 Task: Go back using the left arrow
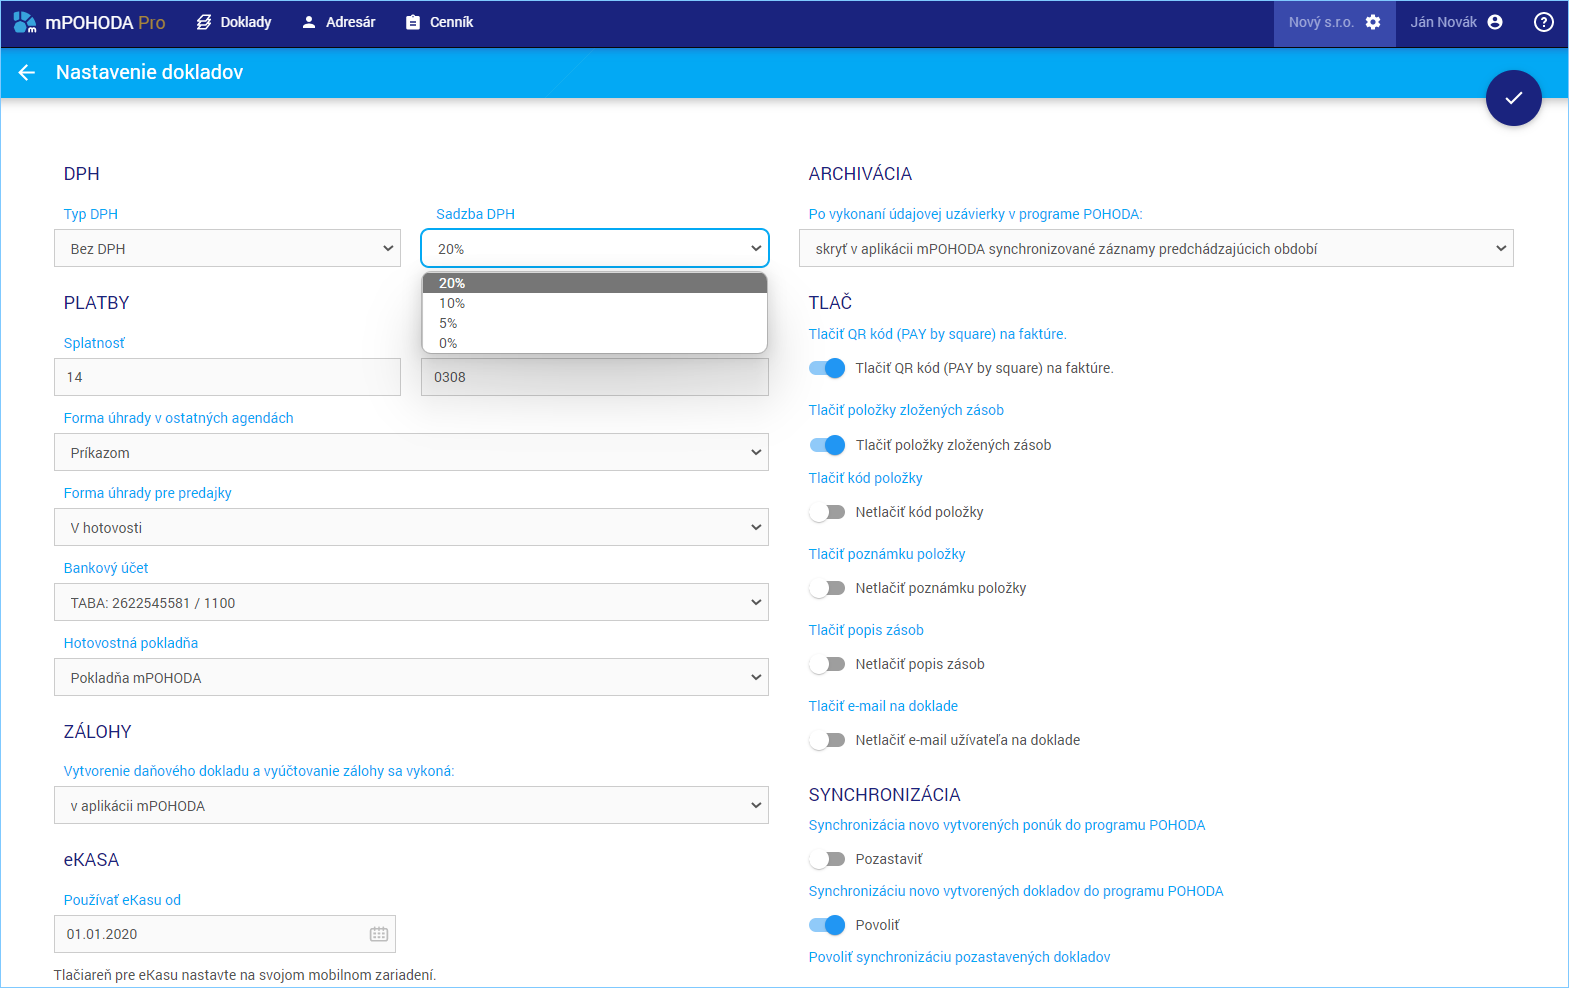(27, 72)
